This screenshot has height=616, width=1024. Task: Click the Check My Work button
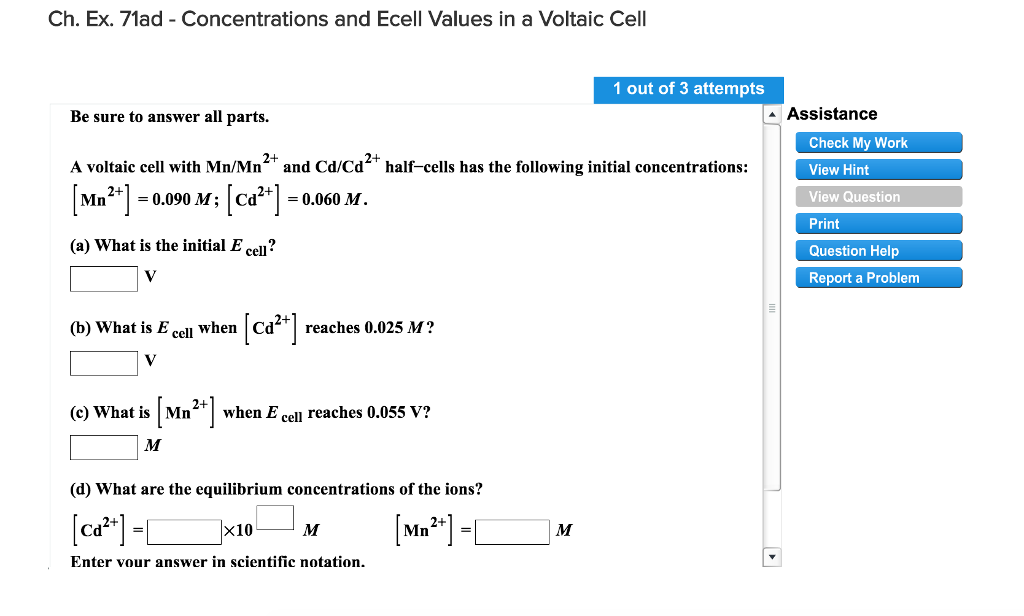[878, 142]
